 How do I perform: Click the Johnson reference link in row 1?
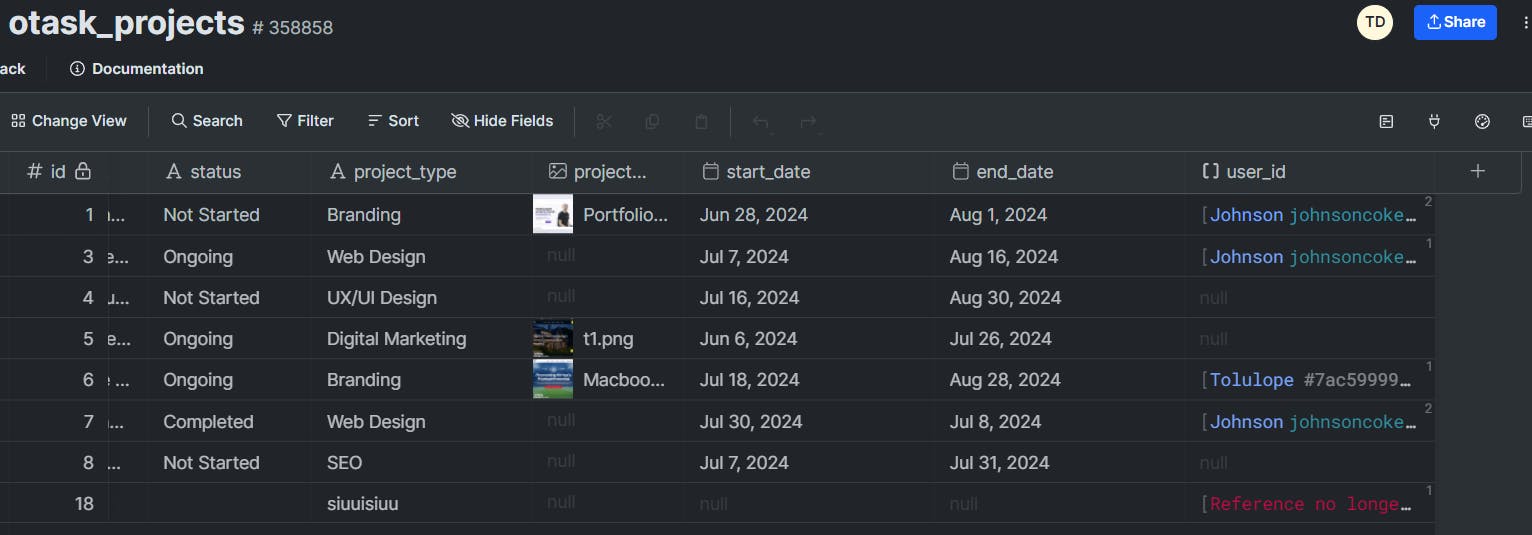pos(1246,215)
